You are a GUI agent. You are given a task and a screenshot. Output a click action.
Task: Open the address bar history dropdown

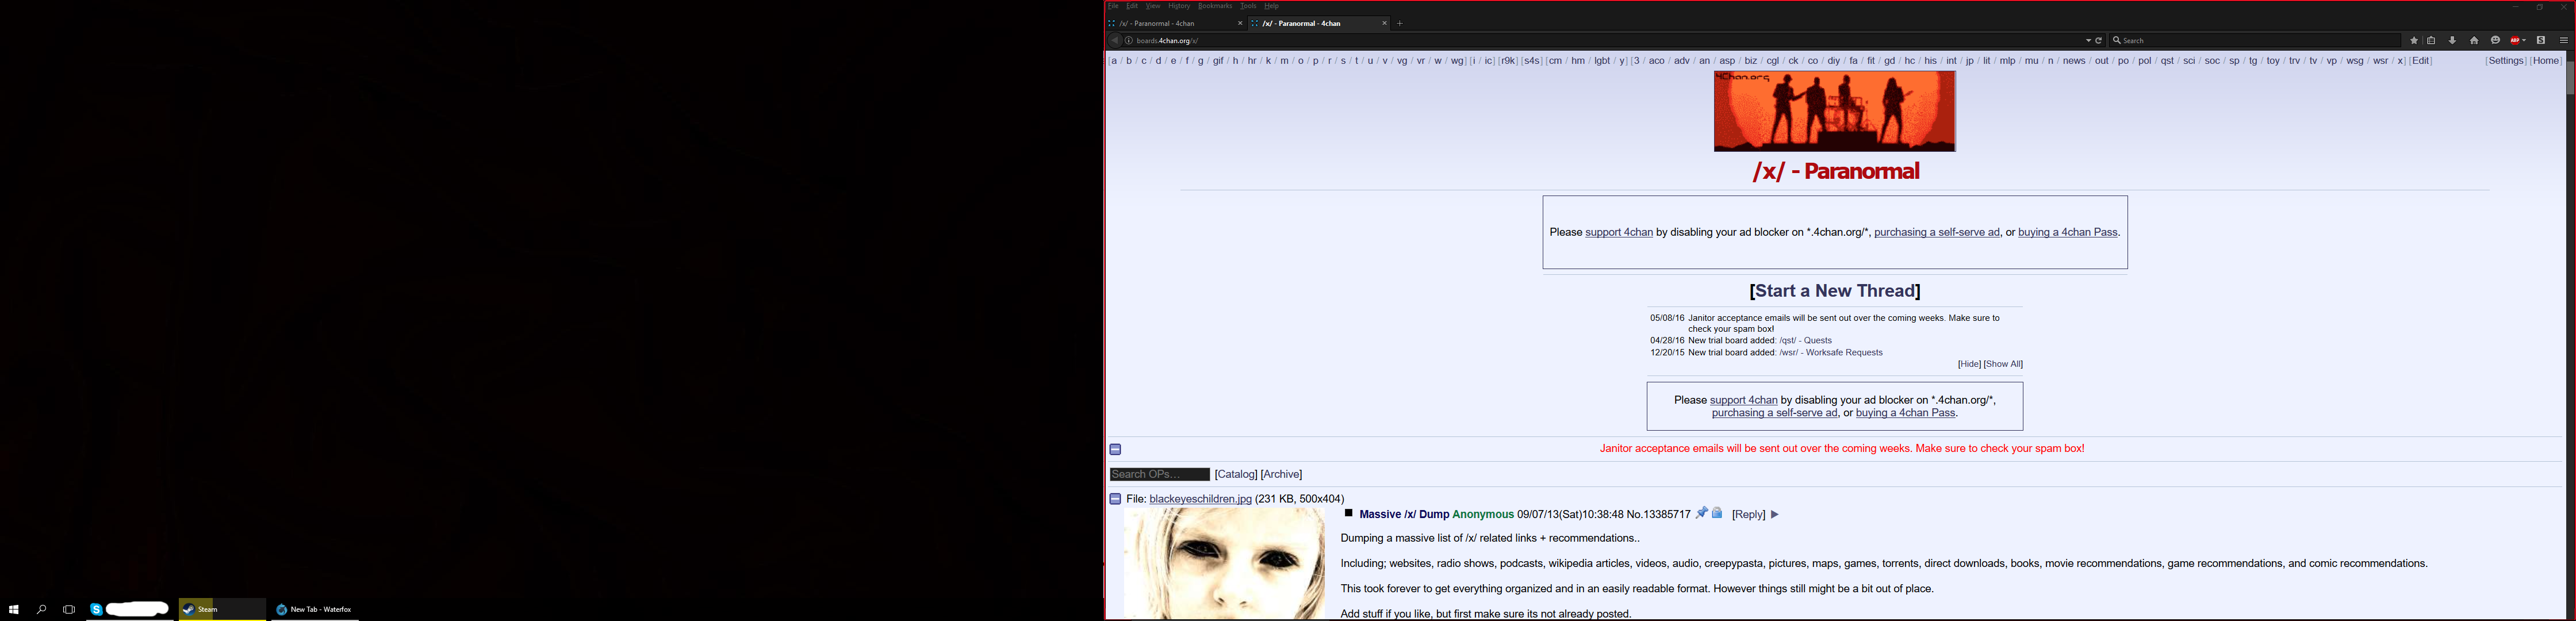(2088, 41)
